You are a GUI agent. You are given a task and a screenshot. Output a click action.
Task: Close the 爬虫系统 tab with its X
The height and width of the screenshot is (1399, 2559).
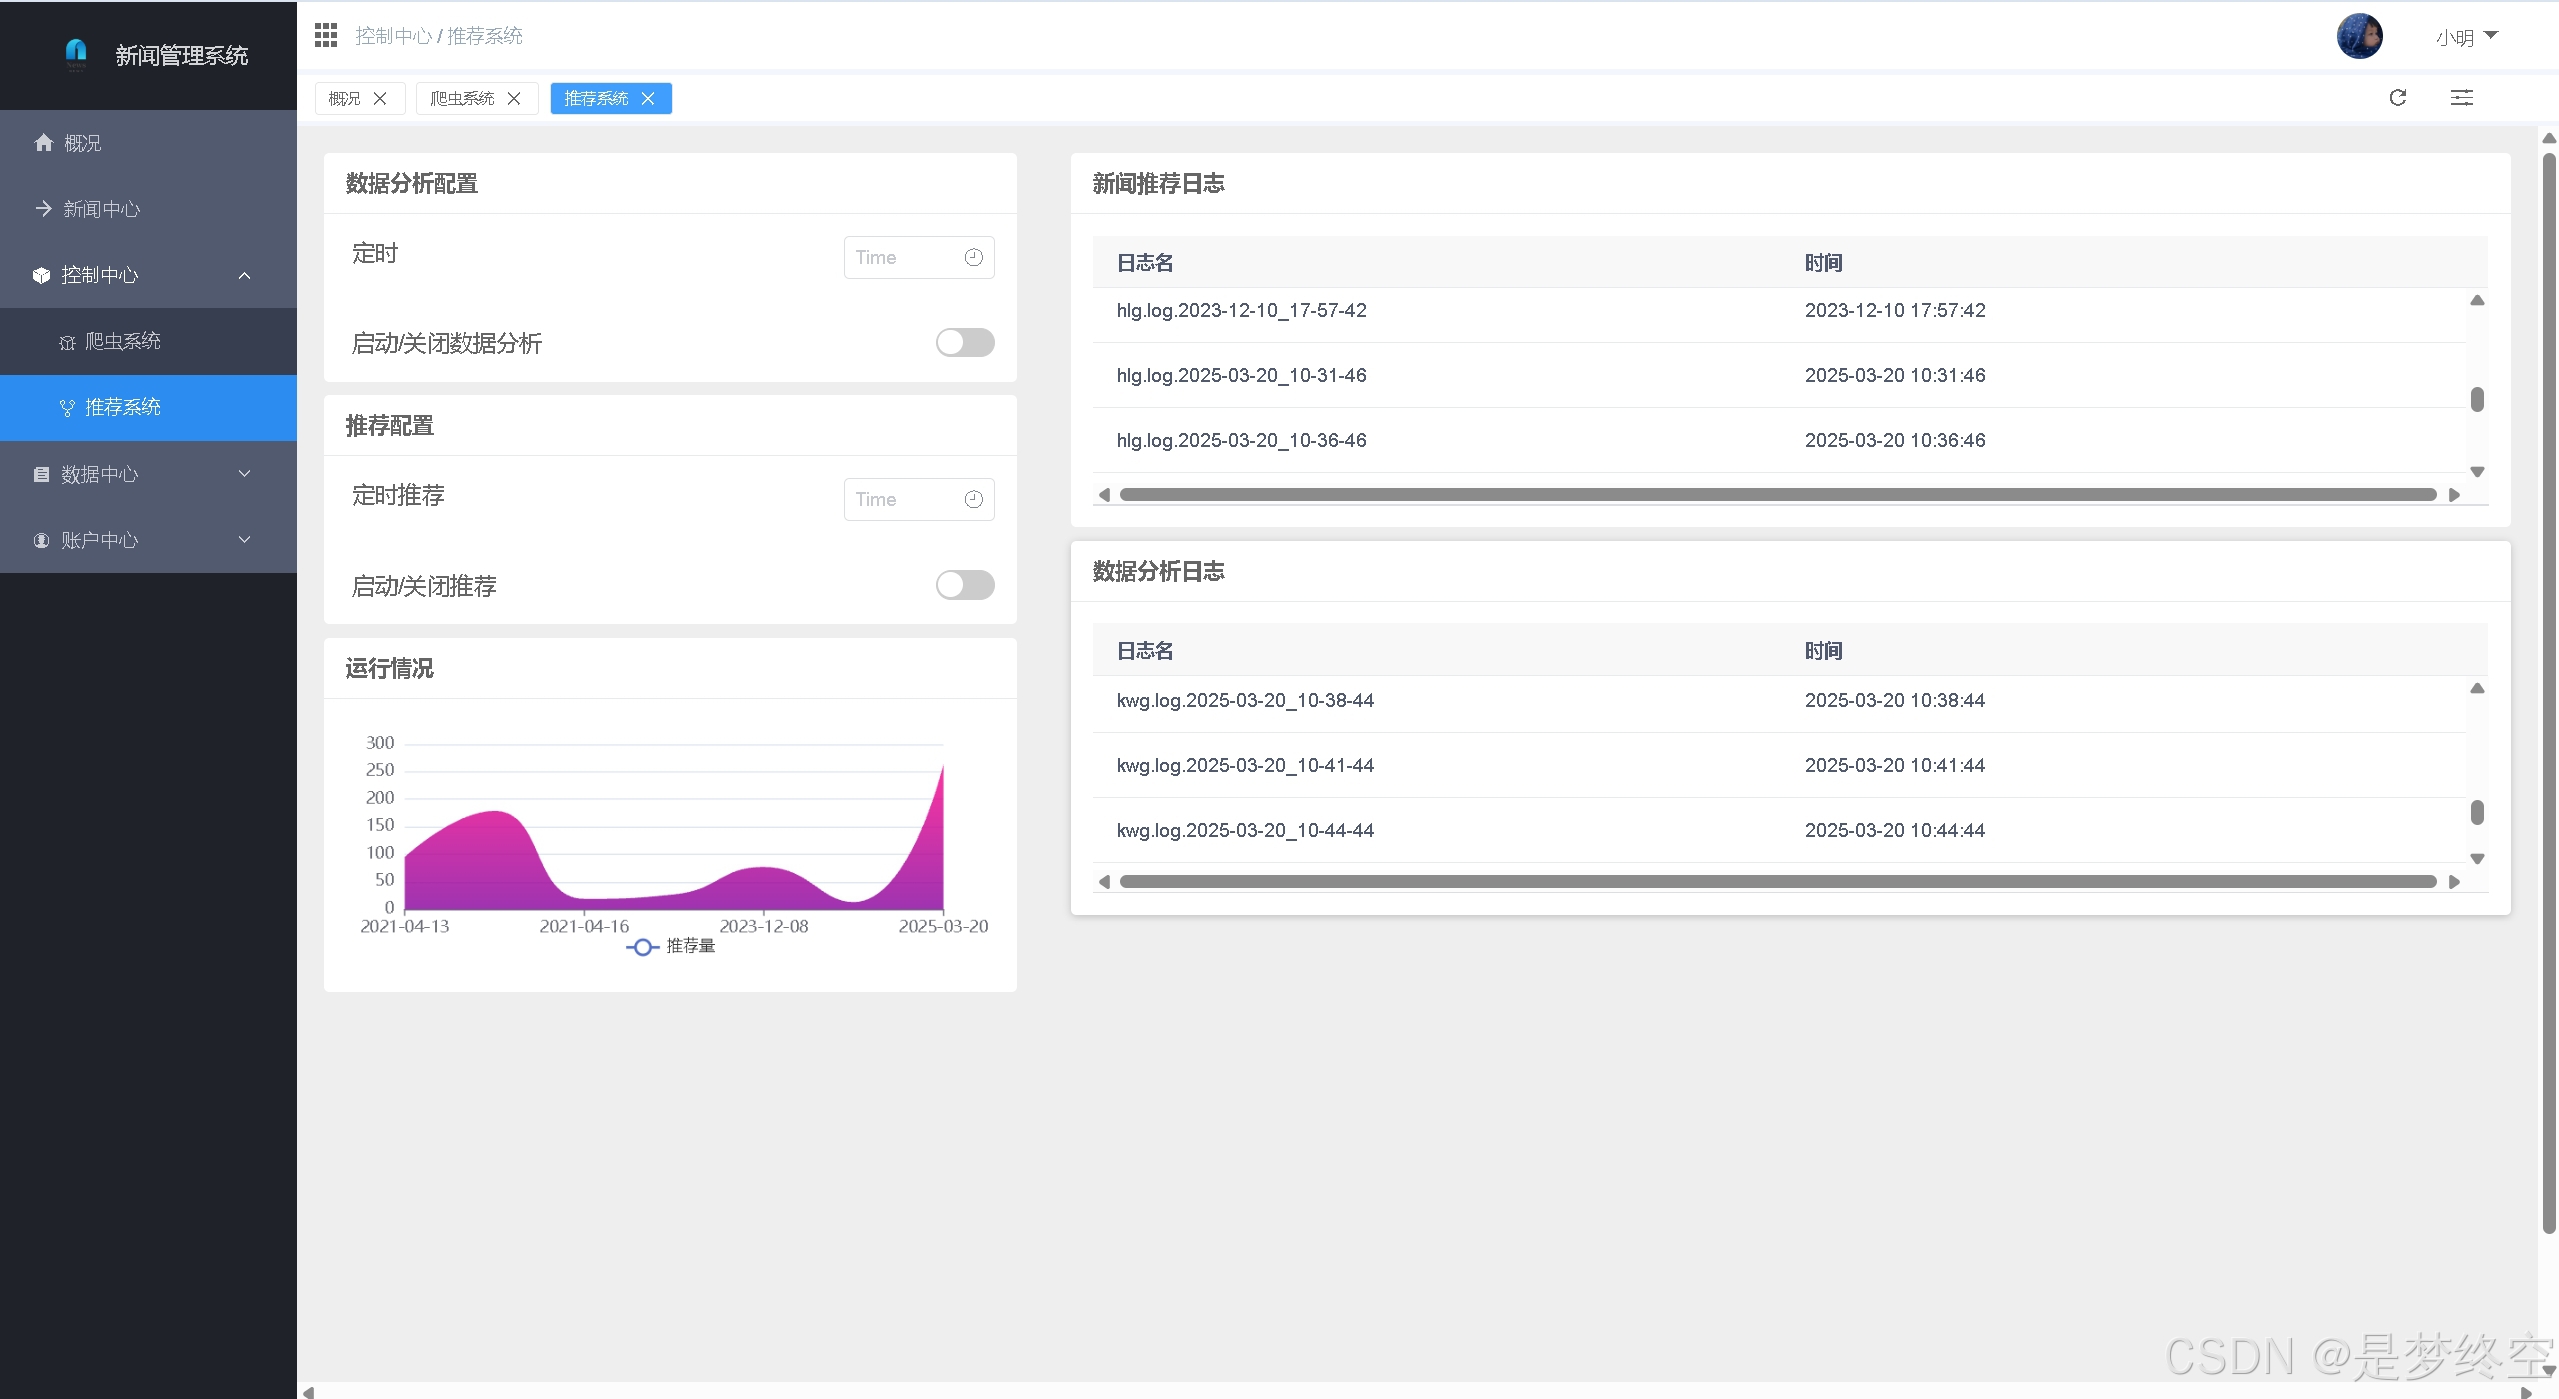[x=514, y=99]
